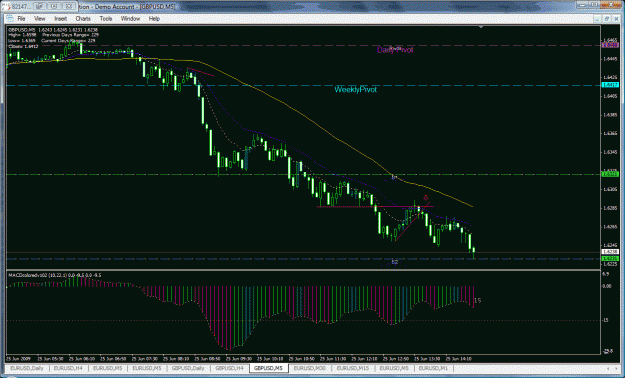Viewport: 625px width, 378px height.
Task: Click the red arrow marker on chart
Action: pyautogui.click(x=426, y=197)
